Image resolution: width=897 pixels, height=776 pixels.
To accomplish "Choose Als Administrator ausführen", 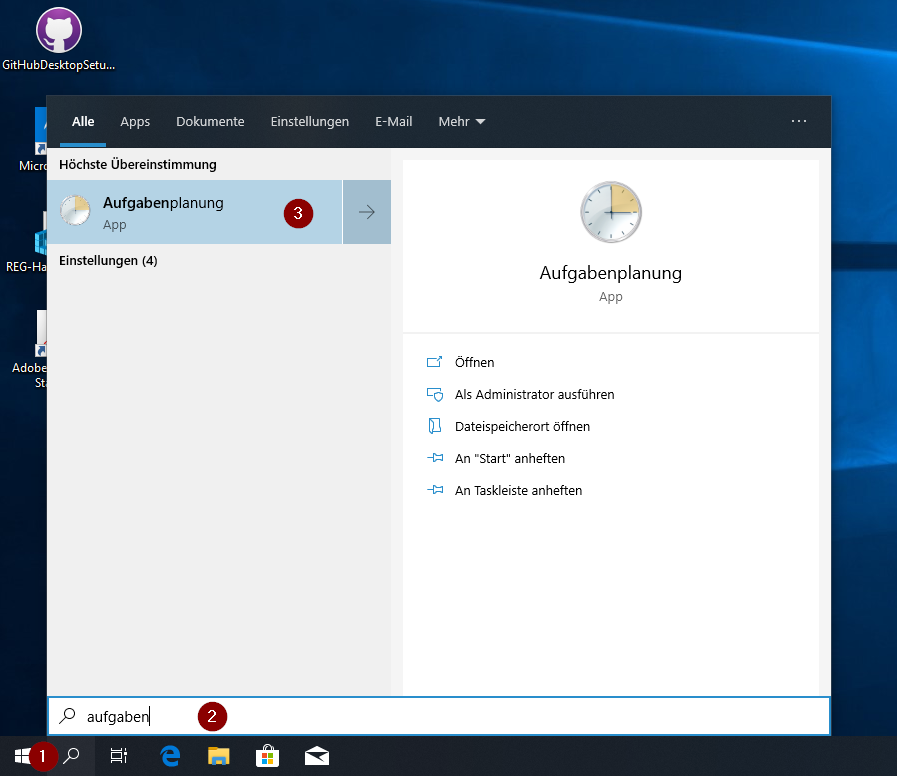I will click(x=534, y=395).
